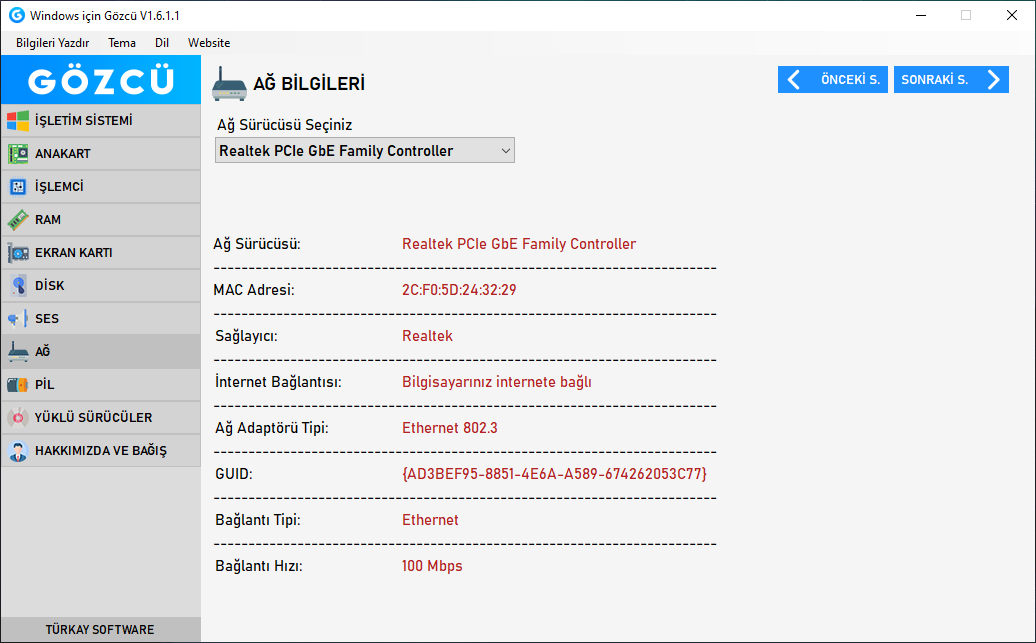Click the GUID label
This screenshot has height=643, width=1036.
pyautogui.click(x=234, y=474)
